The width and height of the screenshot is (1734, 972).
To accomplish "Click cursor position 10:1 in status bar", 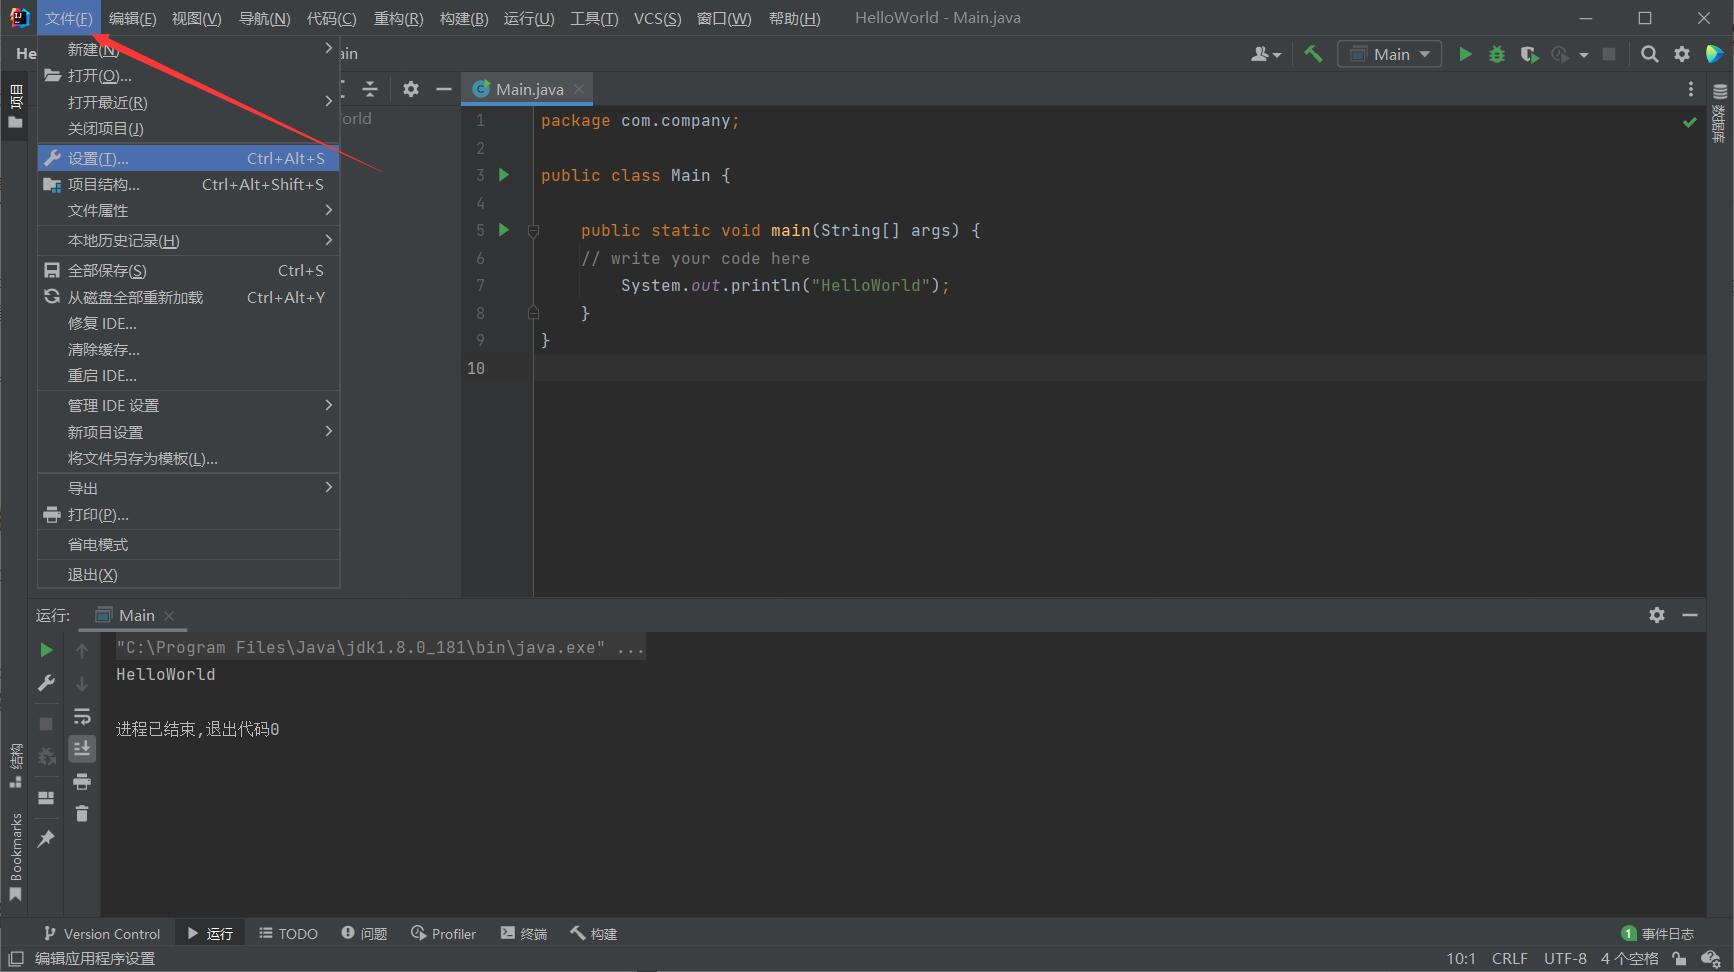I will click(1461, 958).
